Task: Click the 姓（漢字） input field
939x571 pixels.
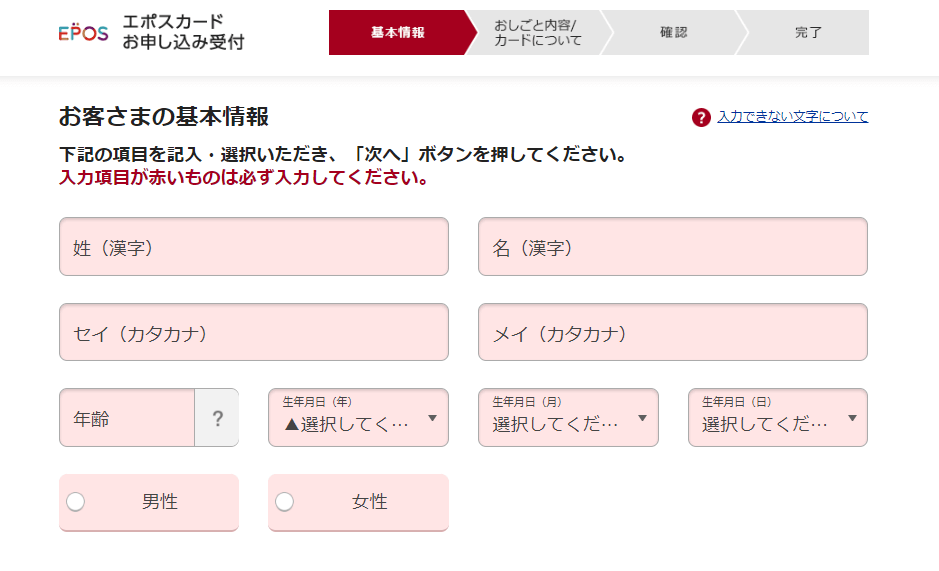Action: (x=254, y=247)
